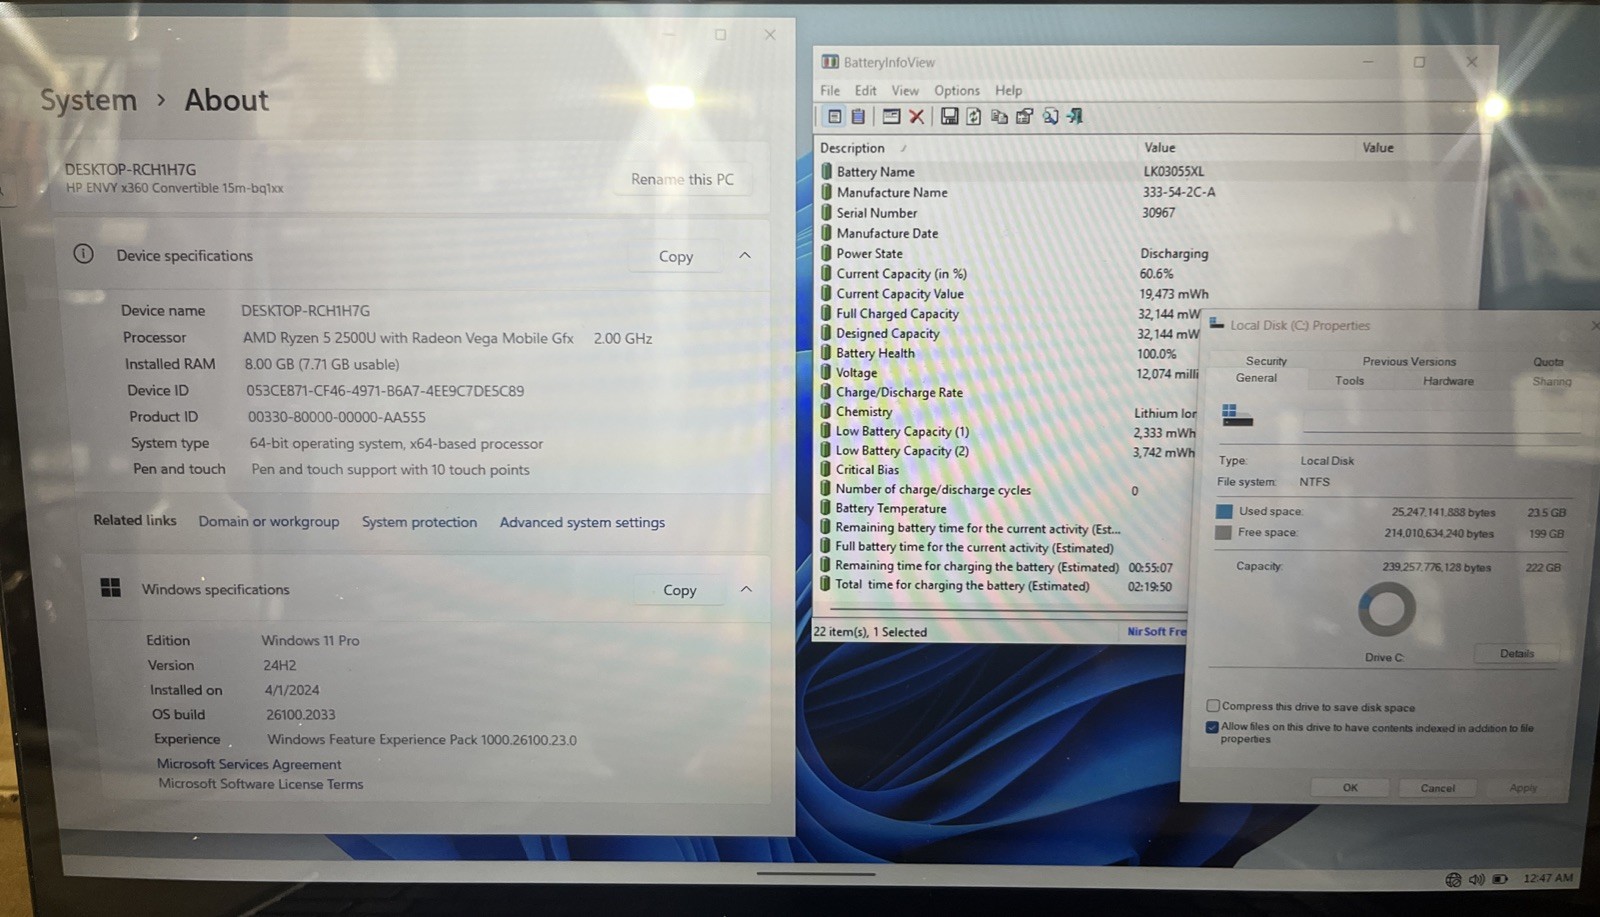Screen dimensions: 1600x917
Task: Go back to System in the breadcrumb
Action: click(x=88, y=100)
